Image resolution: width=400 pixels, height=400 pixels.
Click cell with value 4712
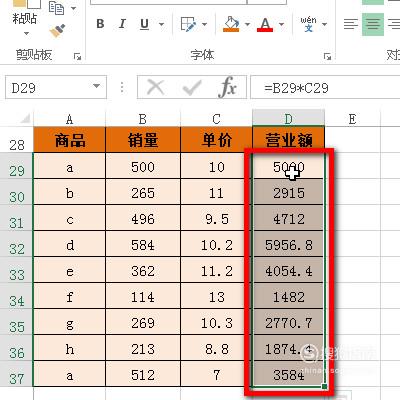(289, 218)
